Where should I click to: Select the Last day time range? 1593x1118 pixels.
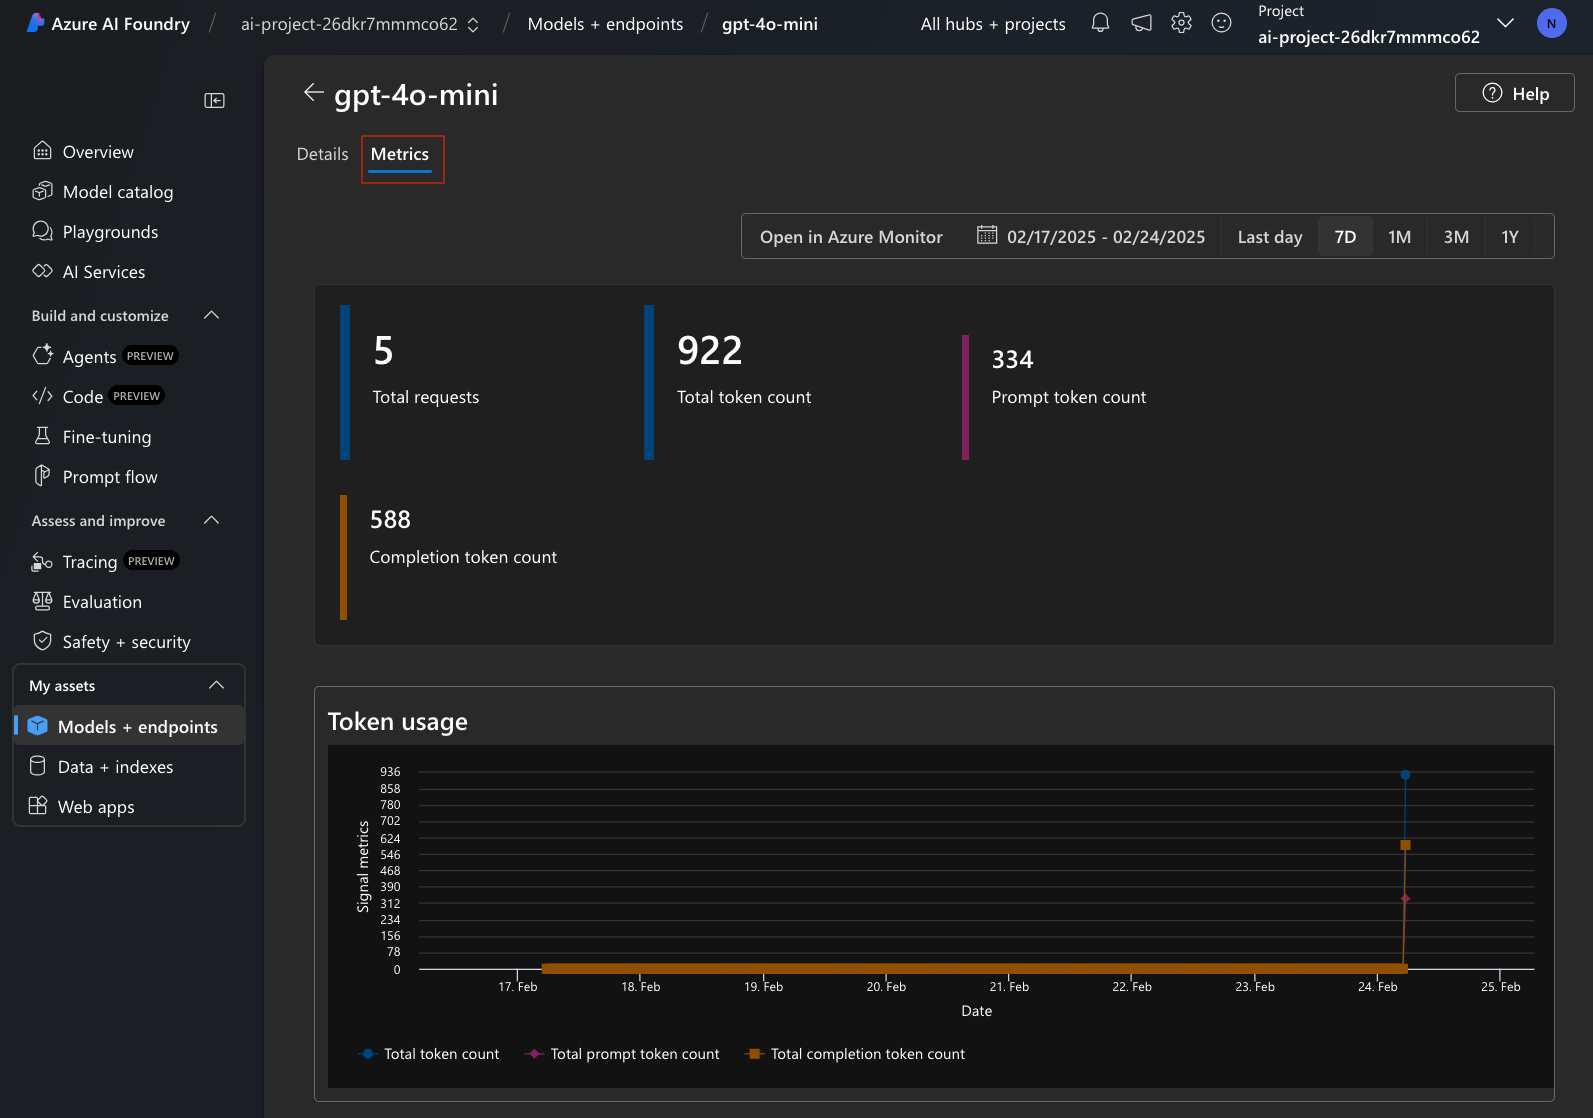(1270, 237)
